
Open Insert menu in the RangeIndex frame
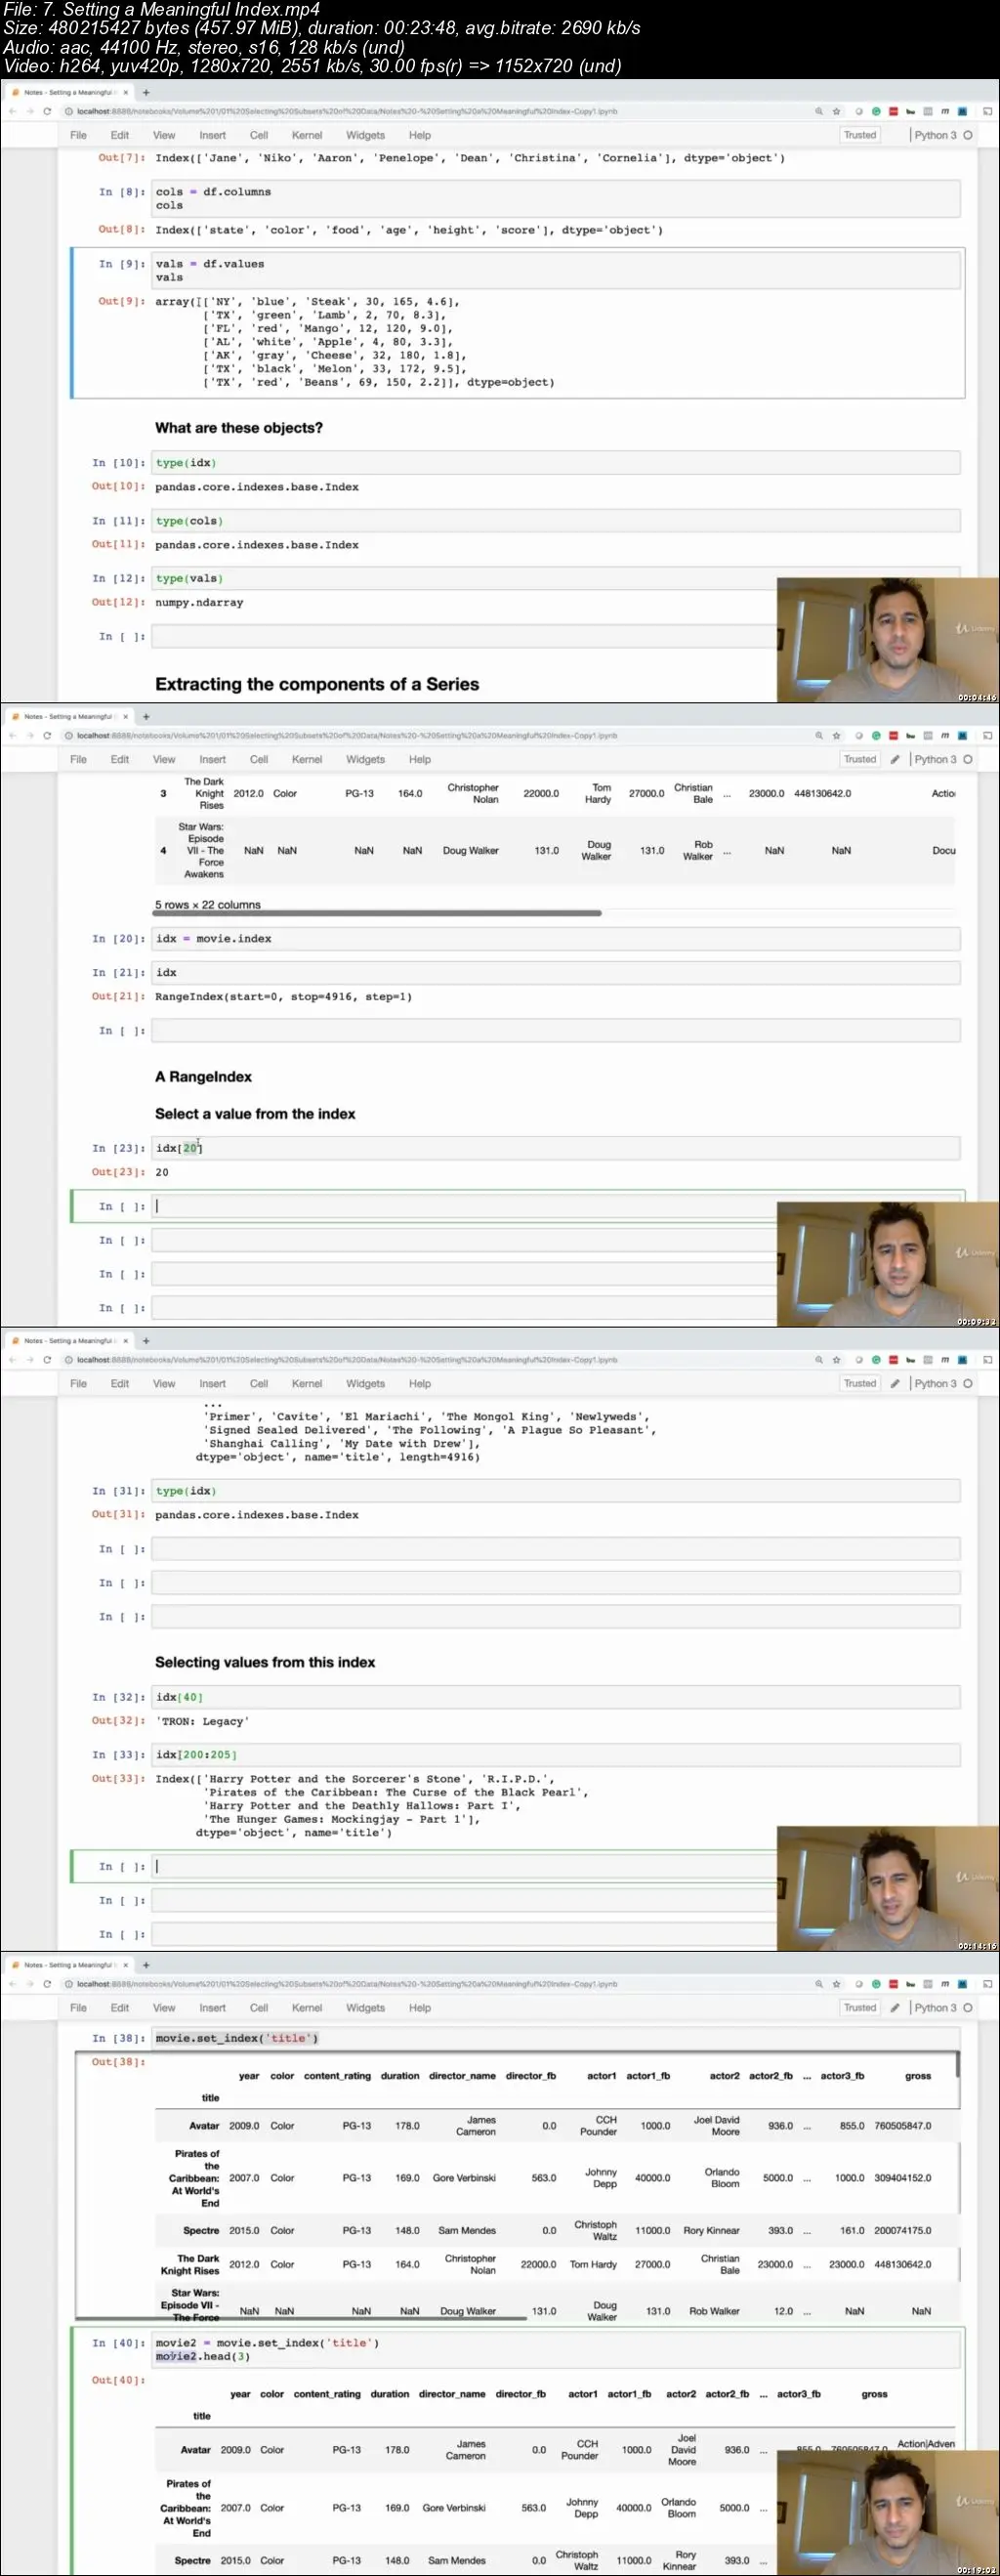[x=212, y=759]
